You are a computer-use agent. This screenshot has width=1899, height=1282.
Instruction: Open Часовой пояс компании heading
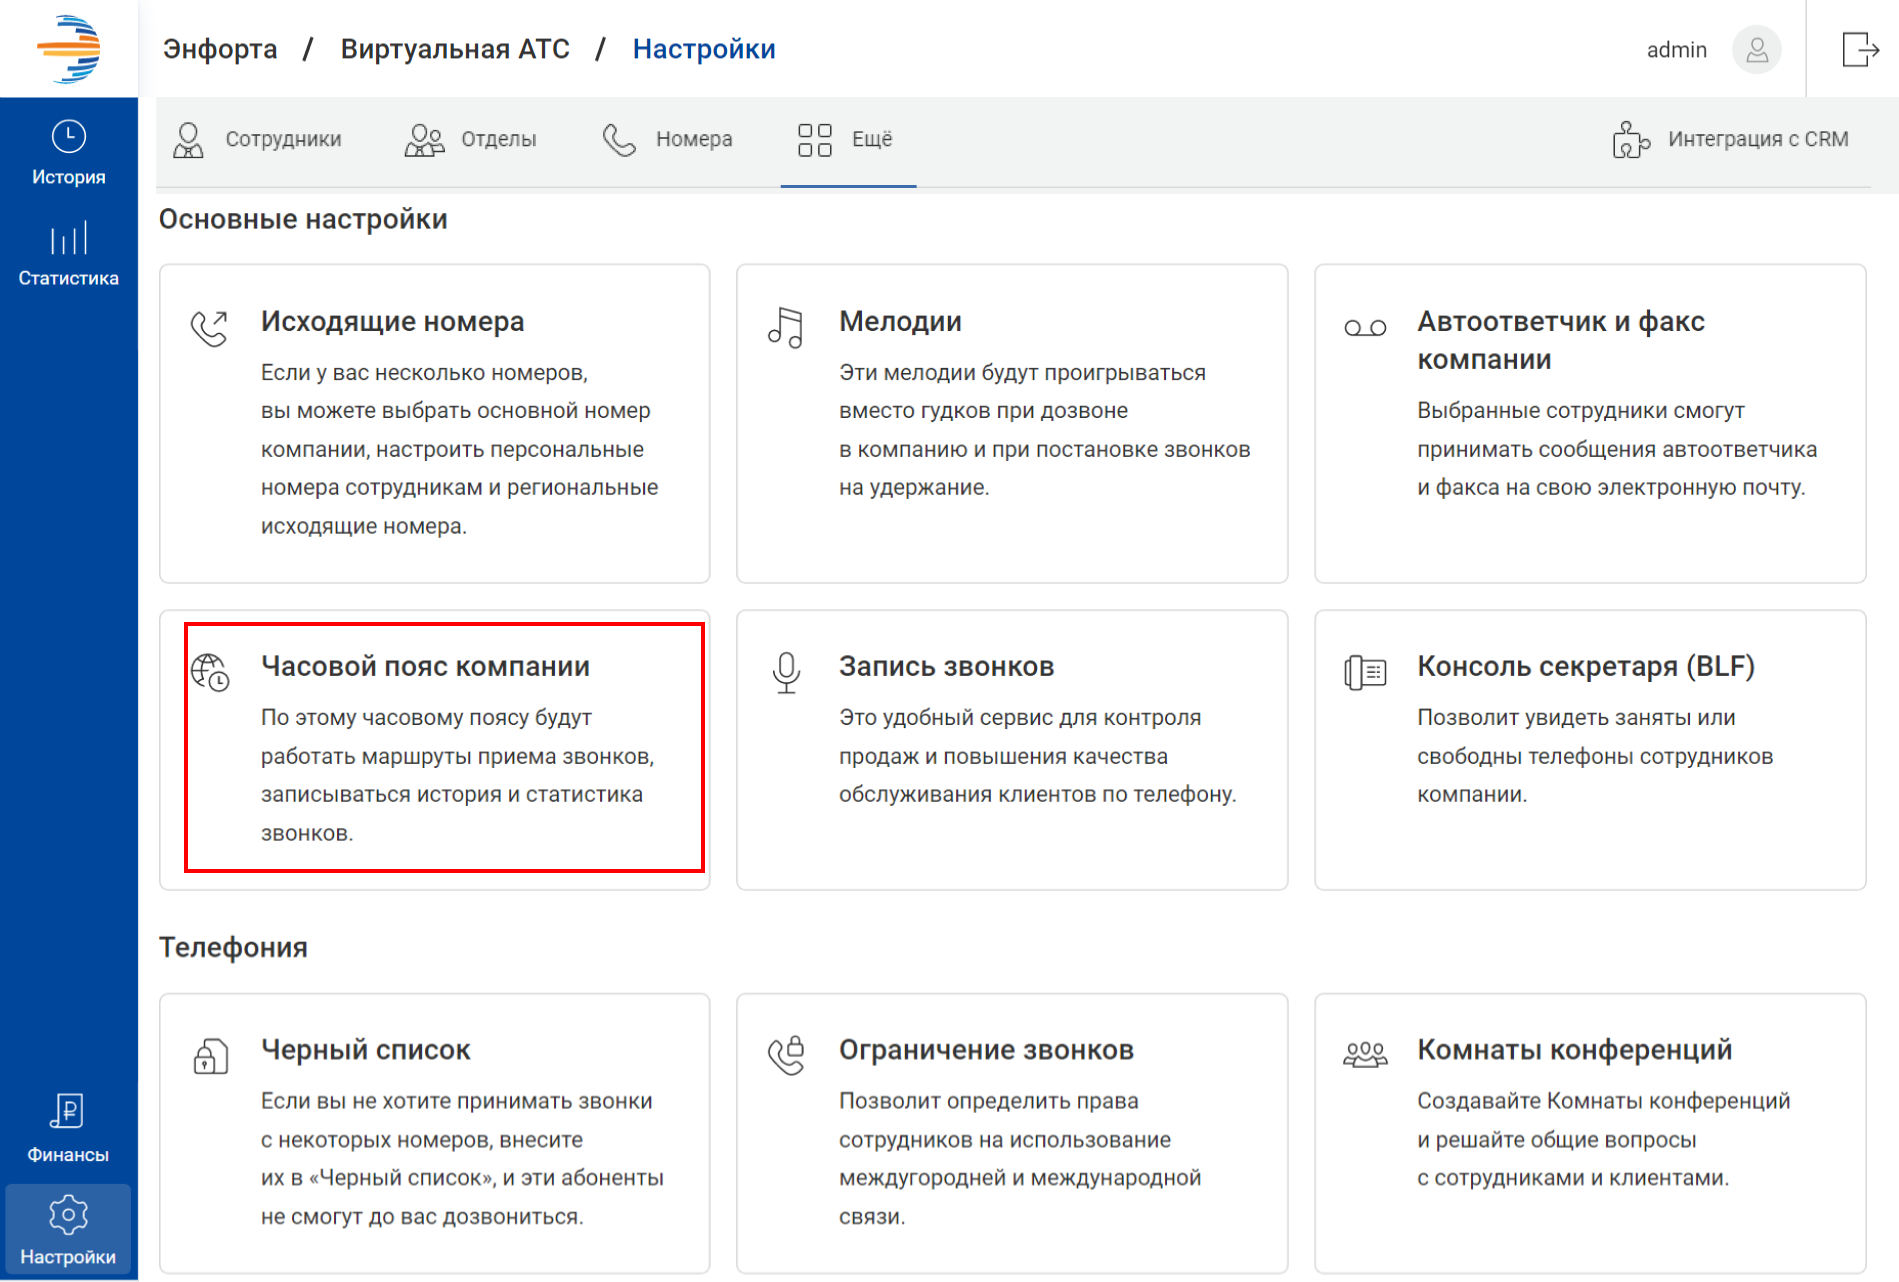click(x=425, y=667)
